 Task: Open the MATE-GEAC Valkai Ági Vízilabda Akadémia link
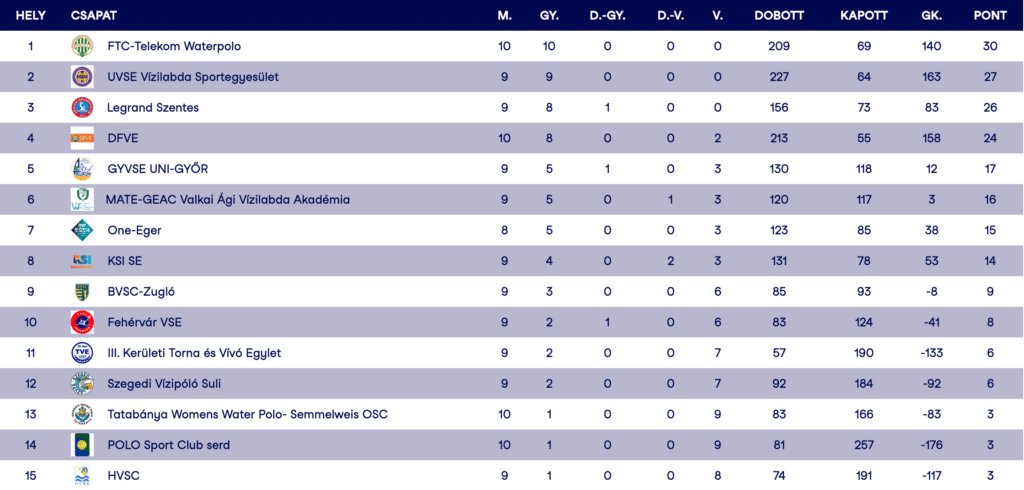click(228, 200)
